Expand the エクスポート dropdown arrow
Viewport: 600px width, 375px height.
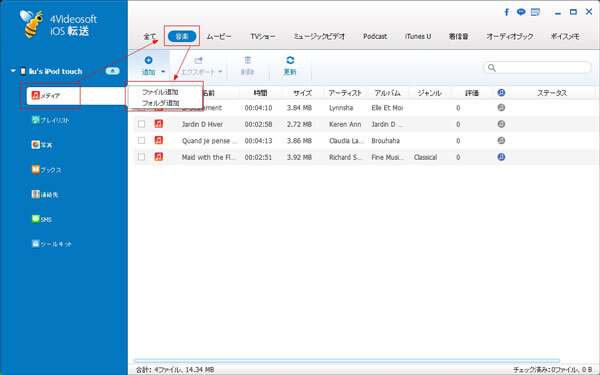pyautogui.click(x=220, y=72)
